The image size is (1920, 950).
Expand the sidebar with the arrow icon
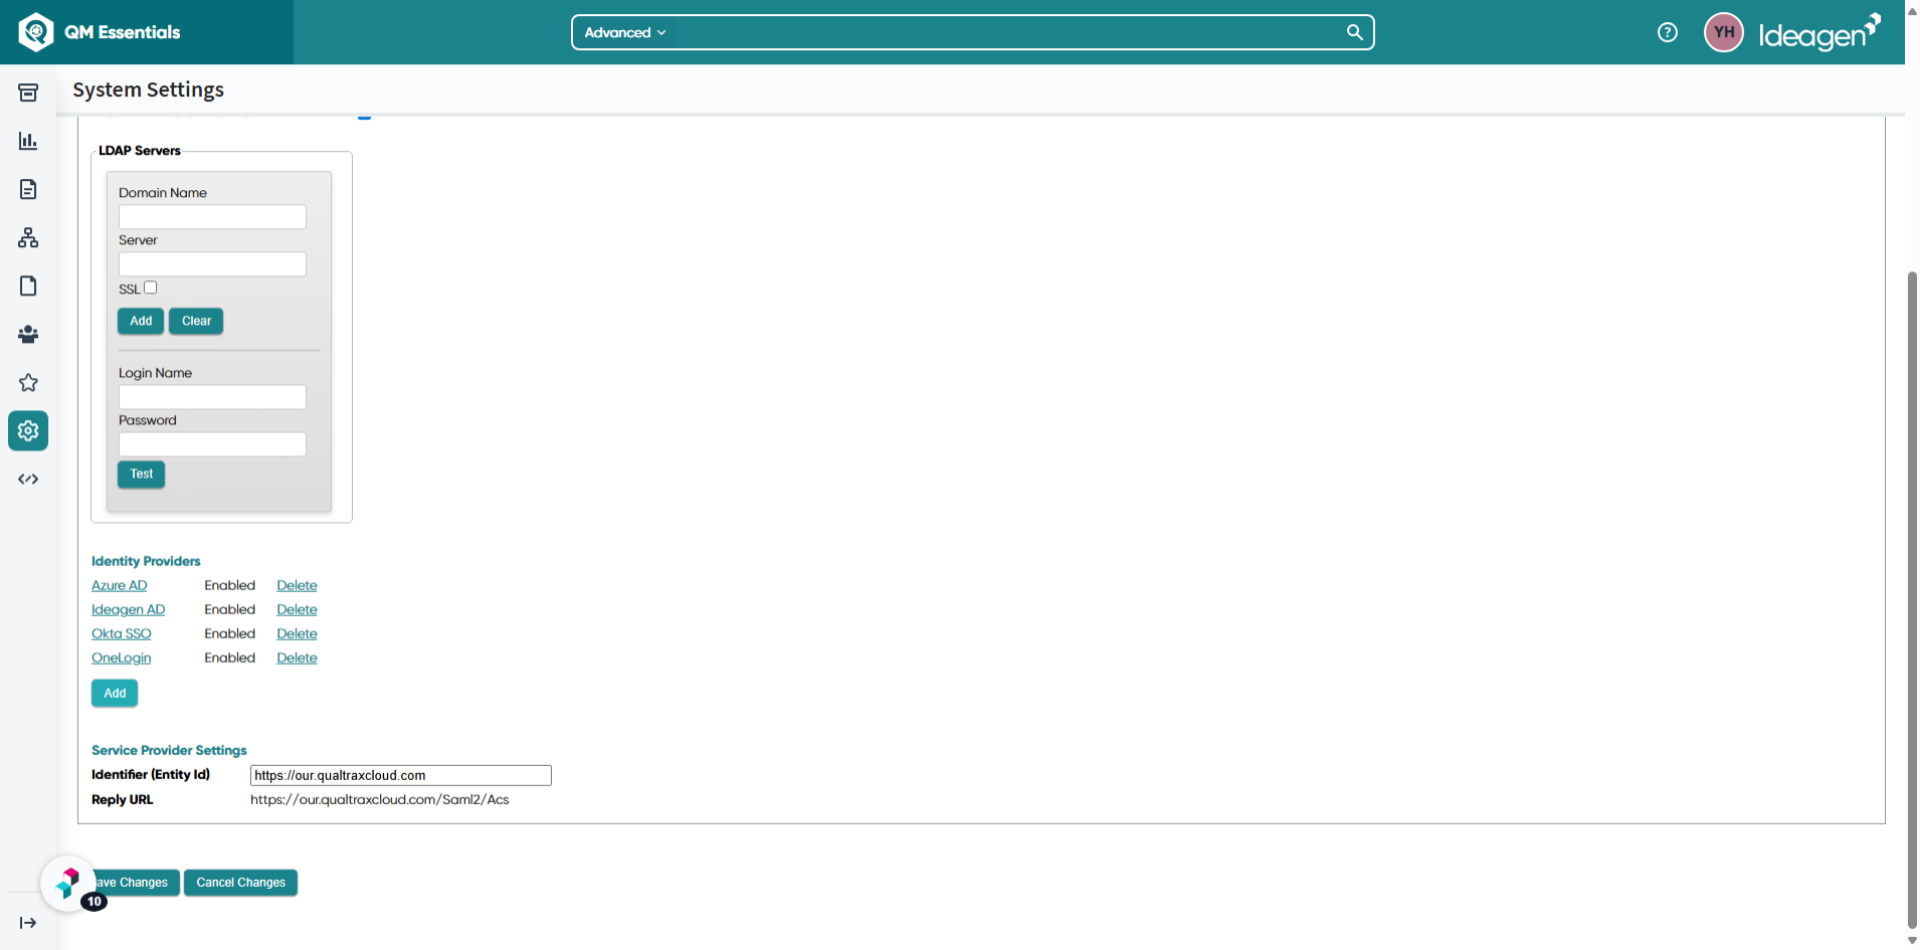[x=28, y=923]
